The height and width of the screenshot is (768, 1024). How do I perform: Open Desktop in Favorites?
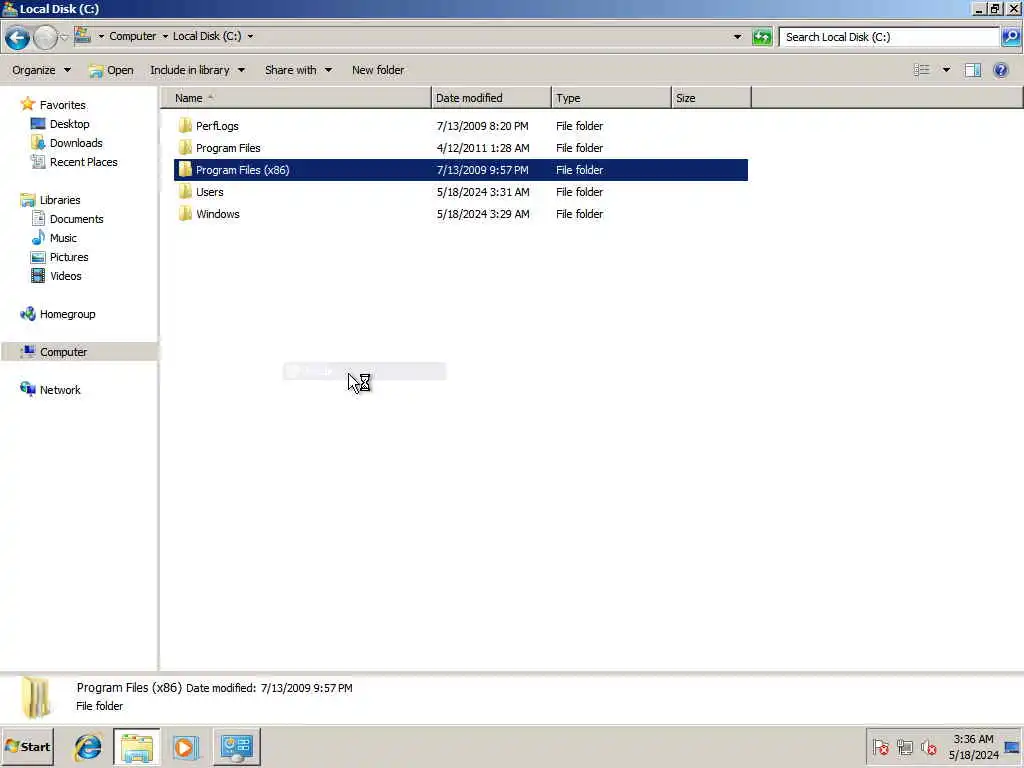click(69, 124)
